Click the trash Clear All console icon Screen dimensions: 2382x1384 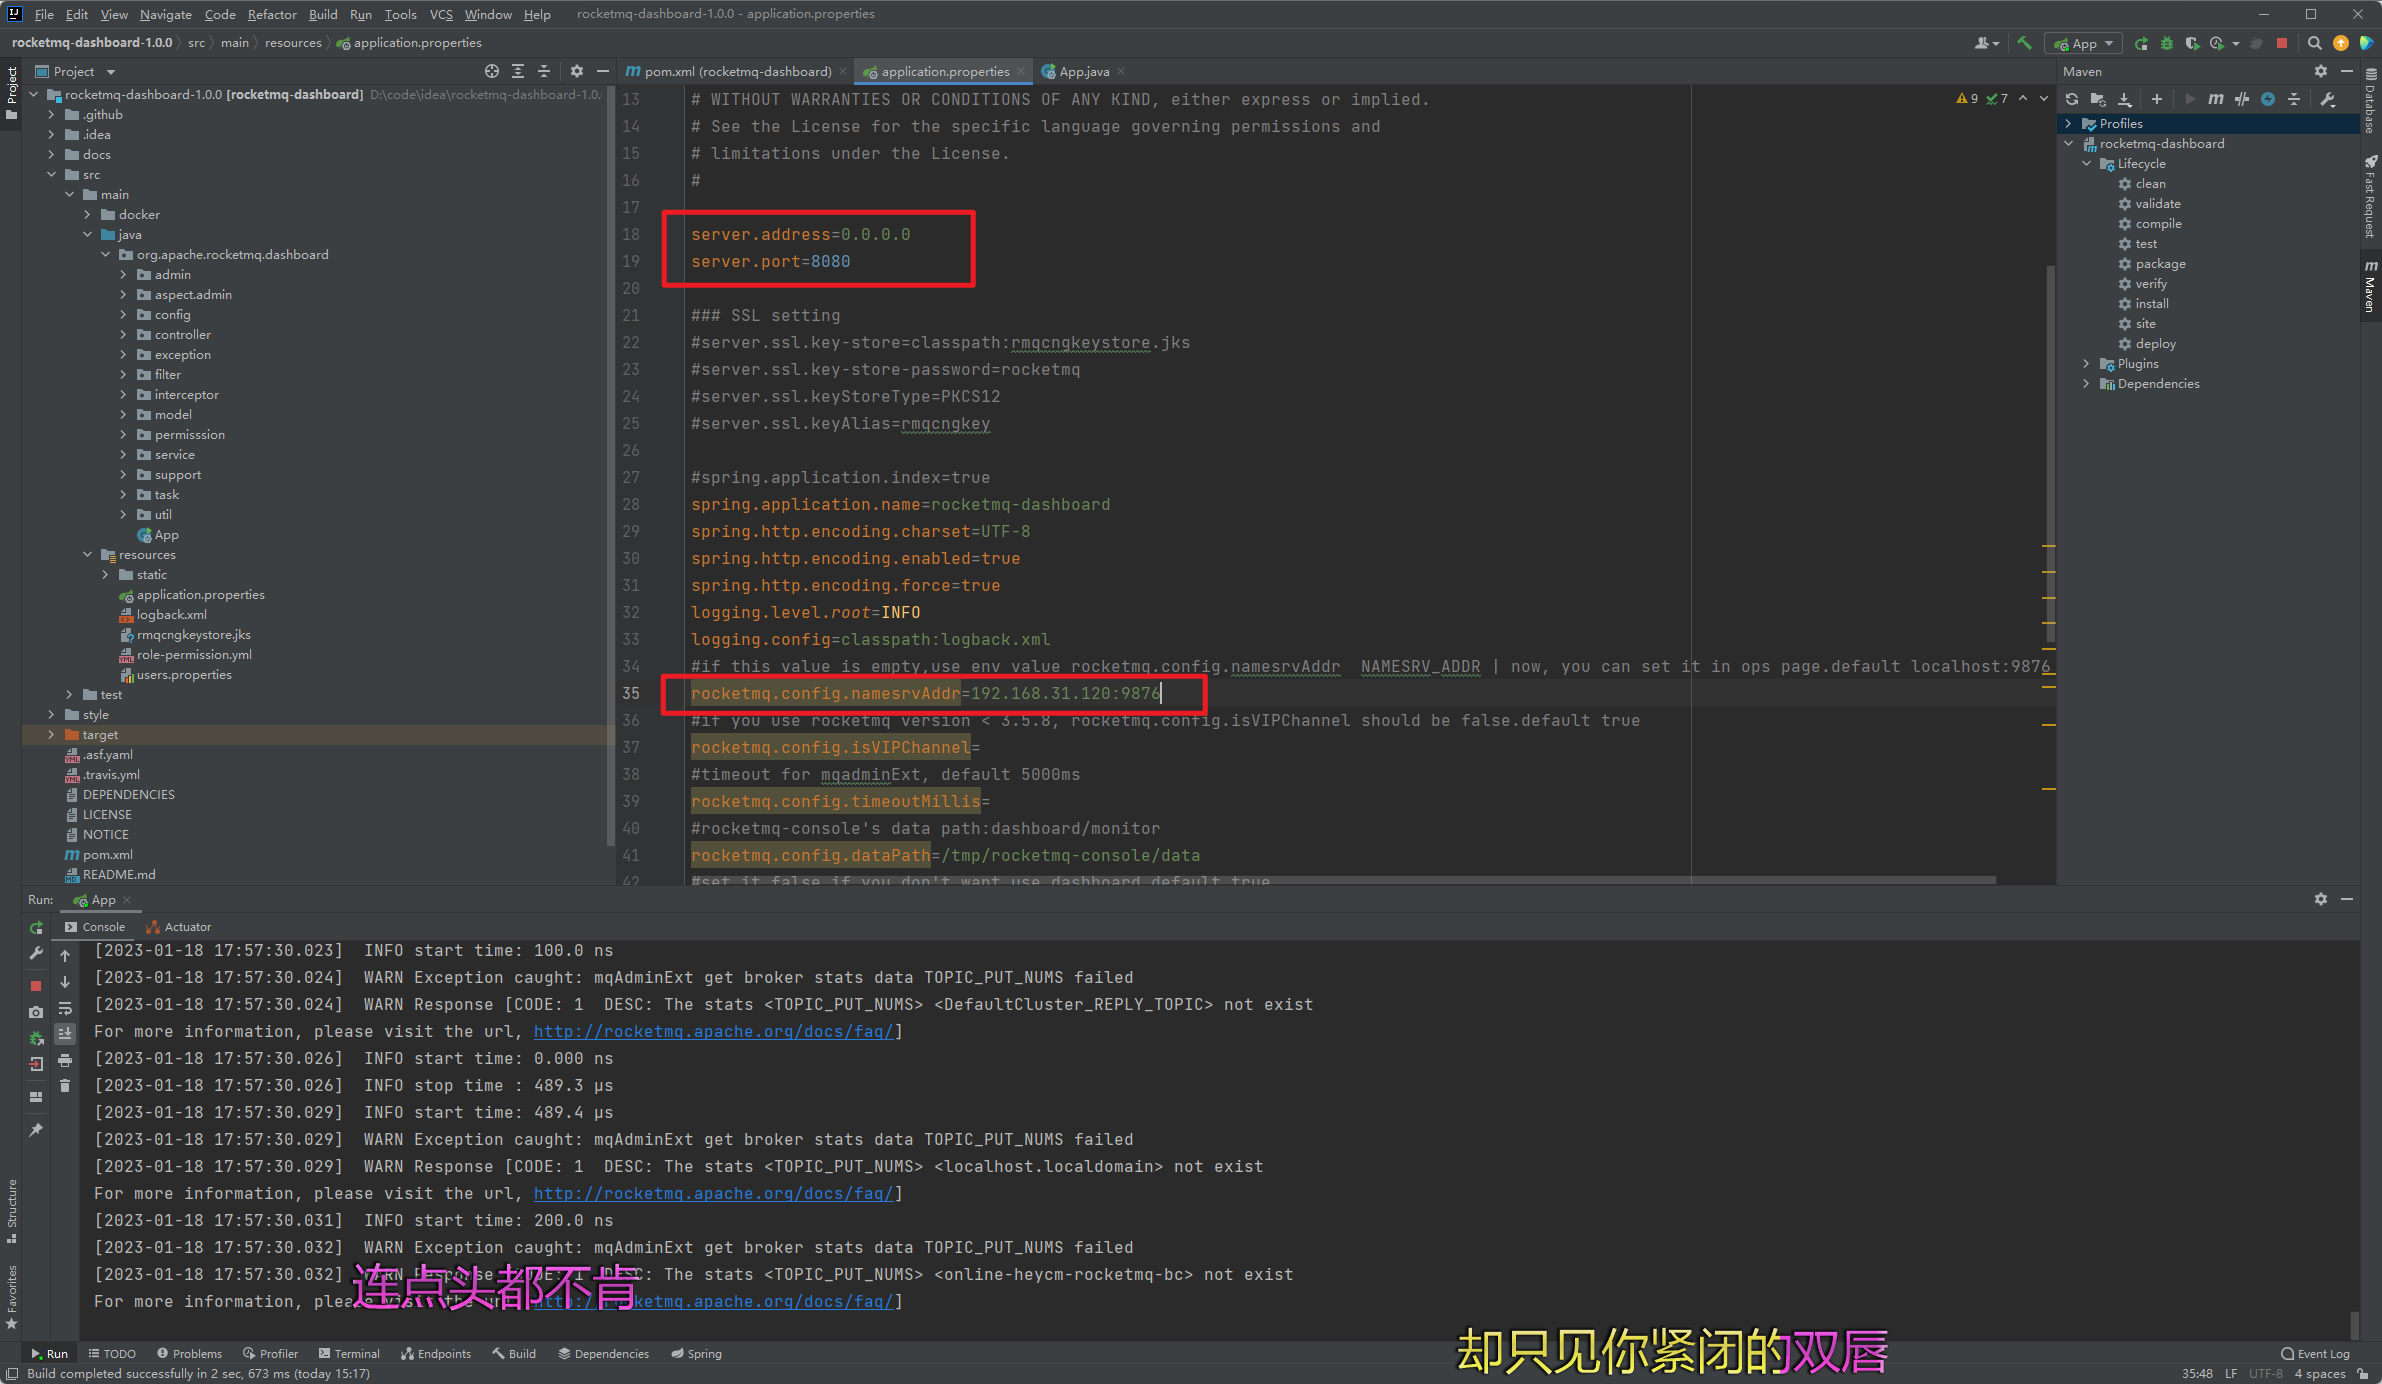click(65, 1086)
